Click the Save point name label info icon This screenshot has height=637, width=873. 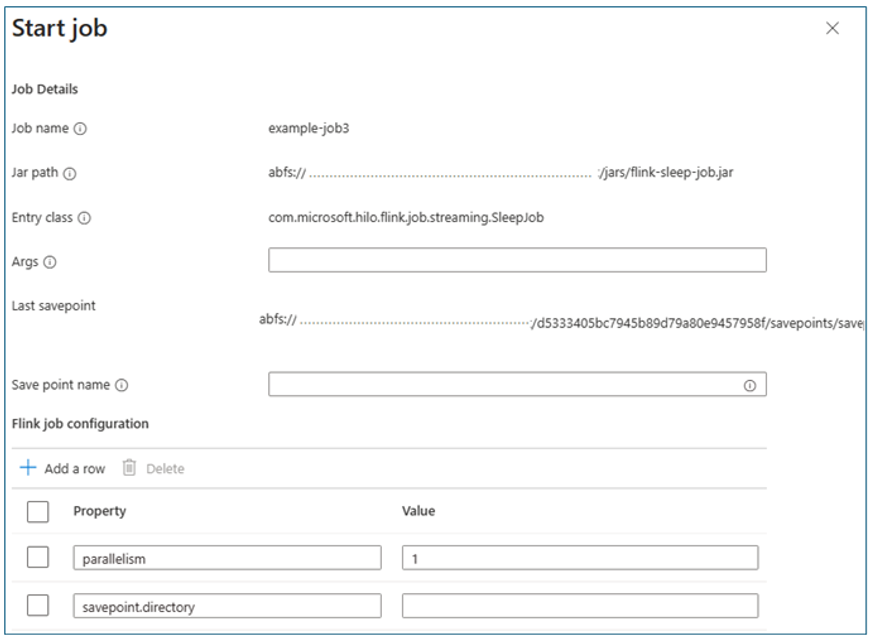[122, 385]
